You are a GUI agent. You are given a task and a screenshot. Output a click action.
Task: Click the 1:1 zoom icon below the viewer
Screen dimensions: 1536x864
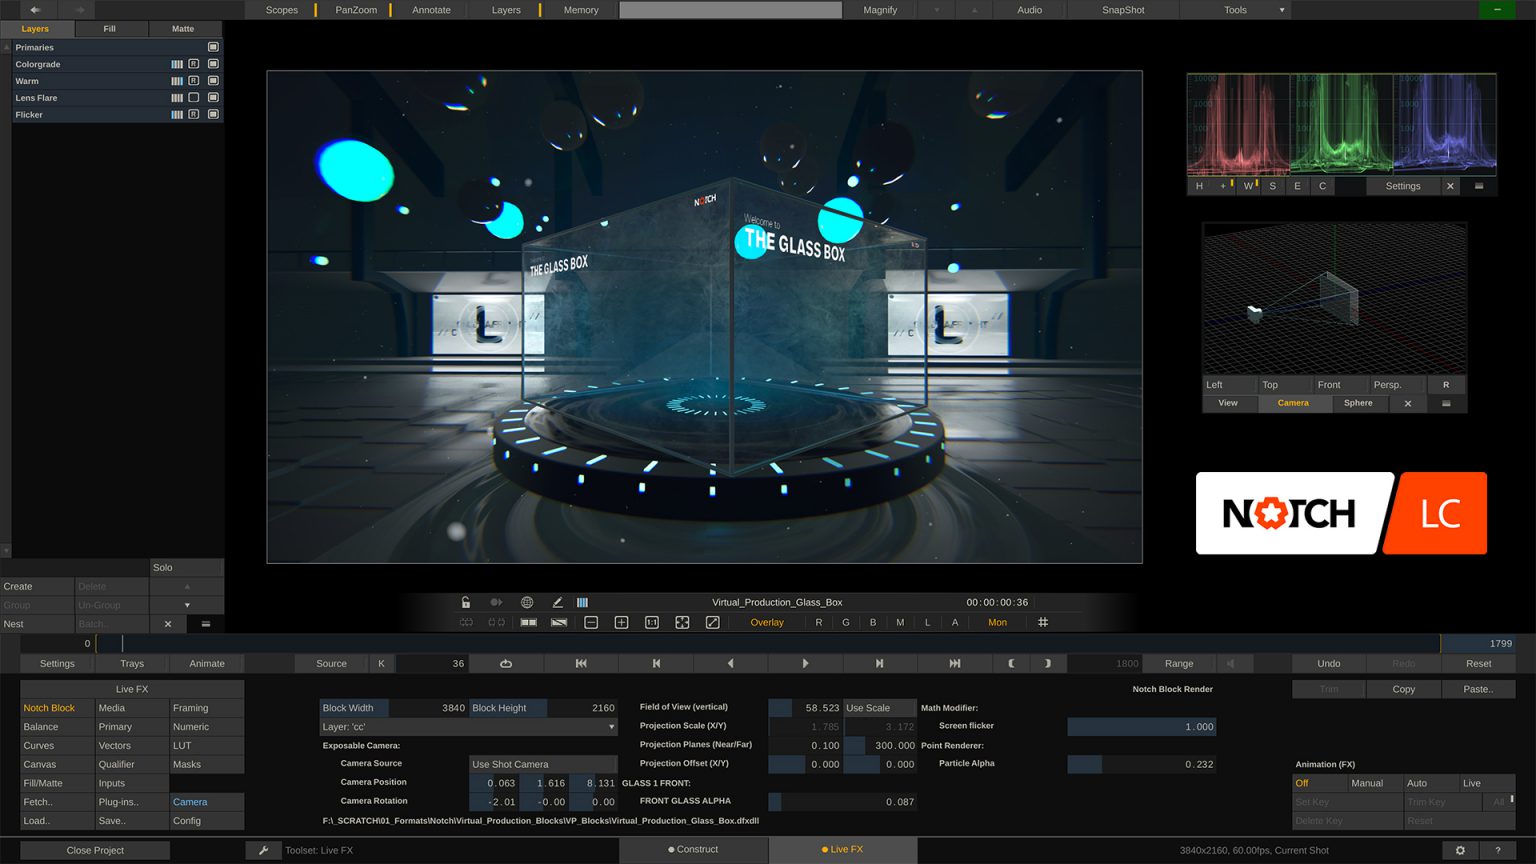[652, 621]
